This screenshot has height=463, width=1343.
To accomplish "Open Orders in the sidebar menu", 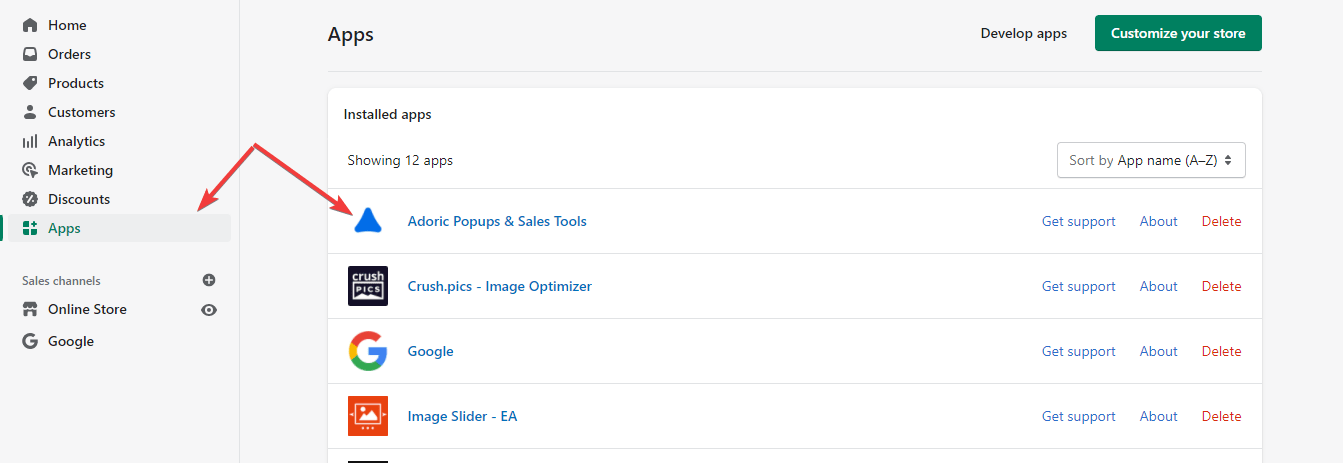I will [x=69, y=54].
